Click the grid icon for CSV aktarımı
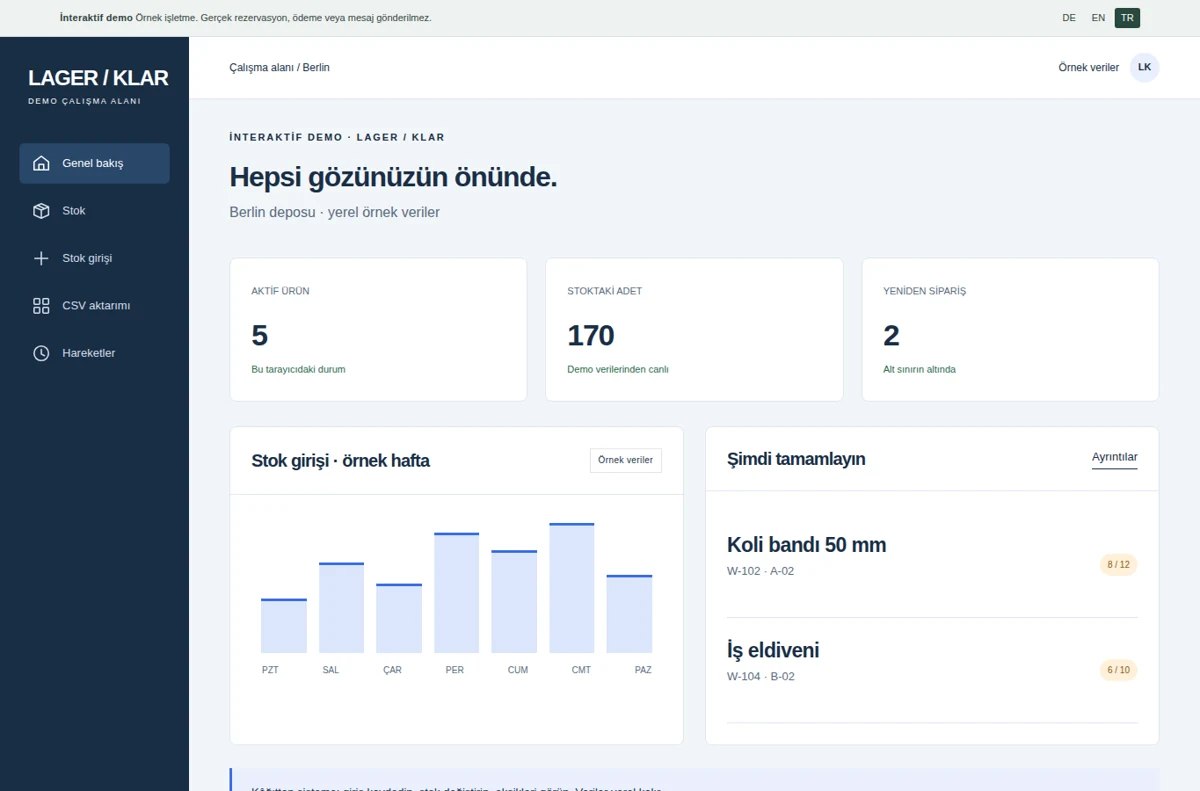This screenshot has width=1200, height=791. coord(41,306)
